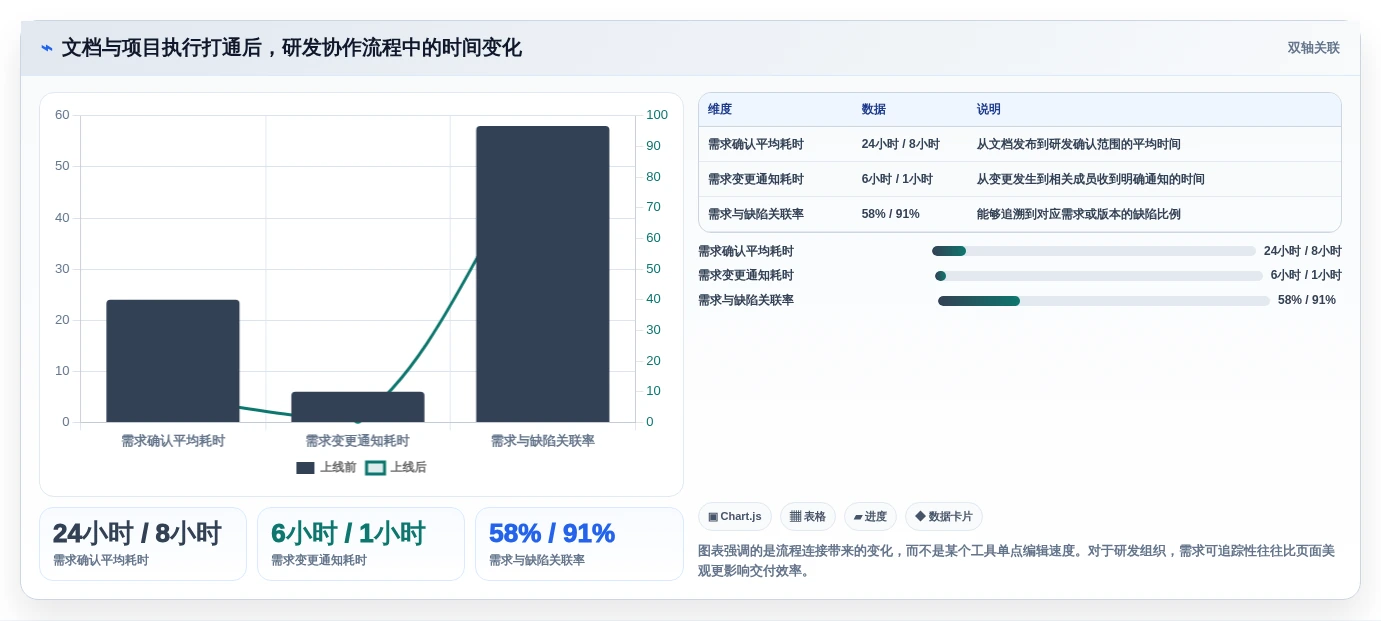The height and width of the screenshot is (621, 1381).
Task: Toggle the 上线前 legend swatch
Action: coord(306,468)
